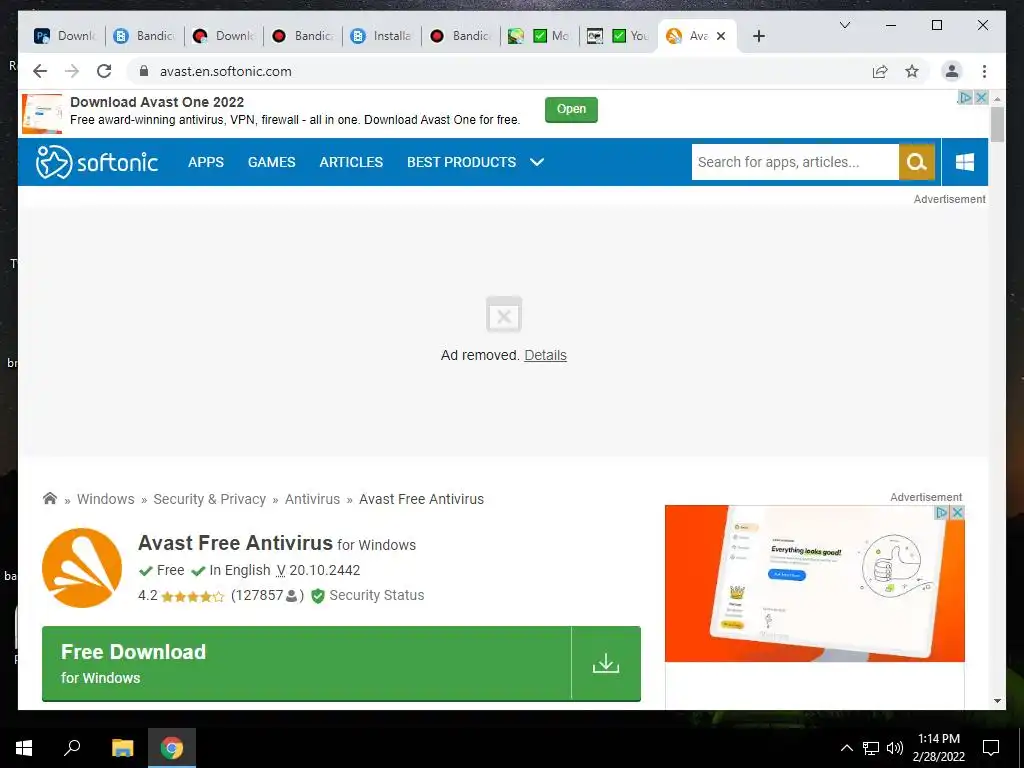The height and width of the screenshot is (768, 1024).
Task: Click the Antivirus breadcrumb link
Action: click(312, 499)
